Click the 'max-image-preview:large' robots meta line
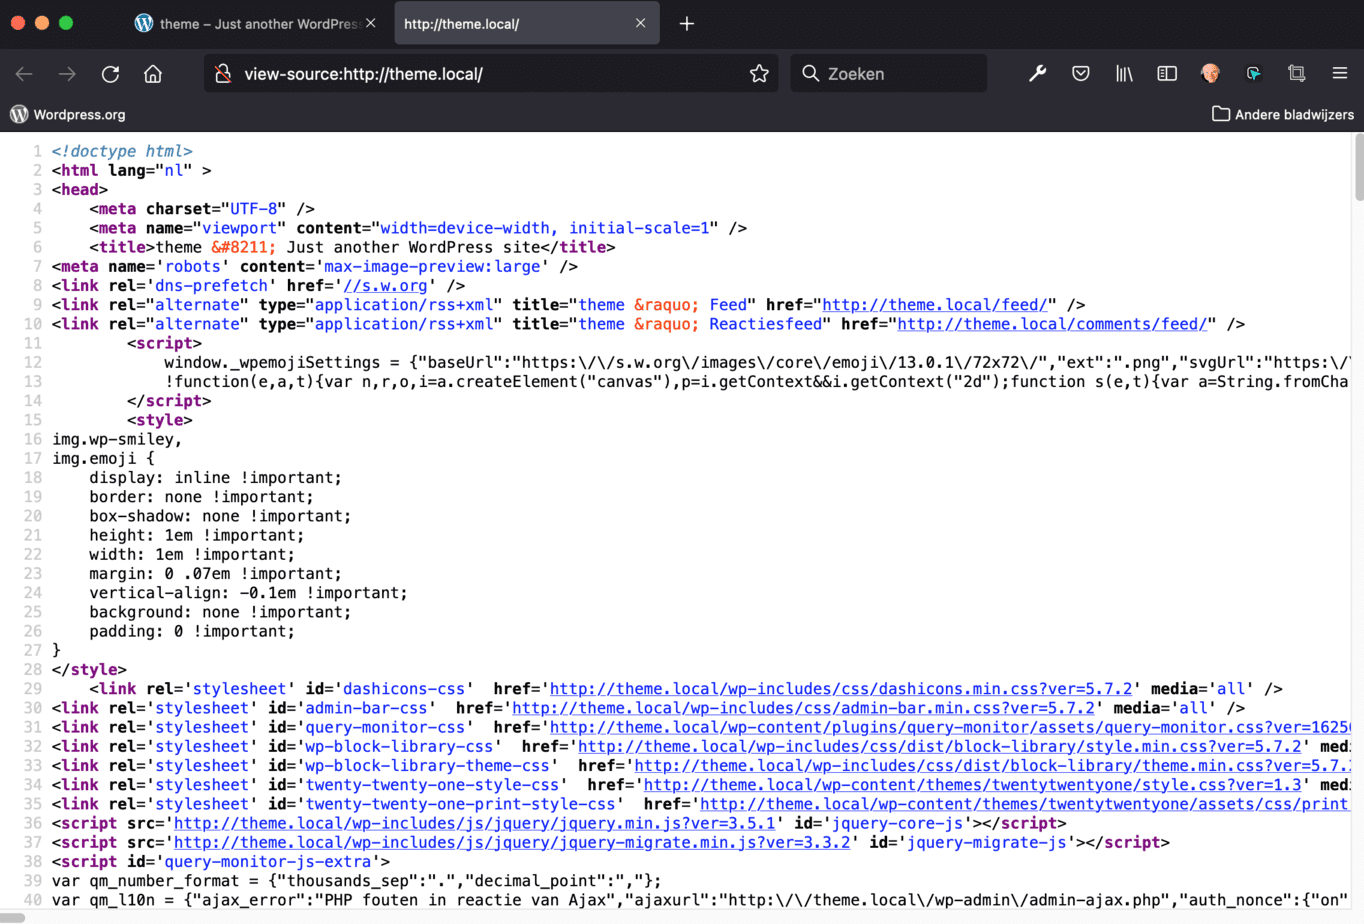 coord(315,266)
